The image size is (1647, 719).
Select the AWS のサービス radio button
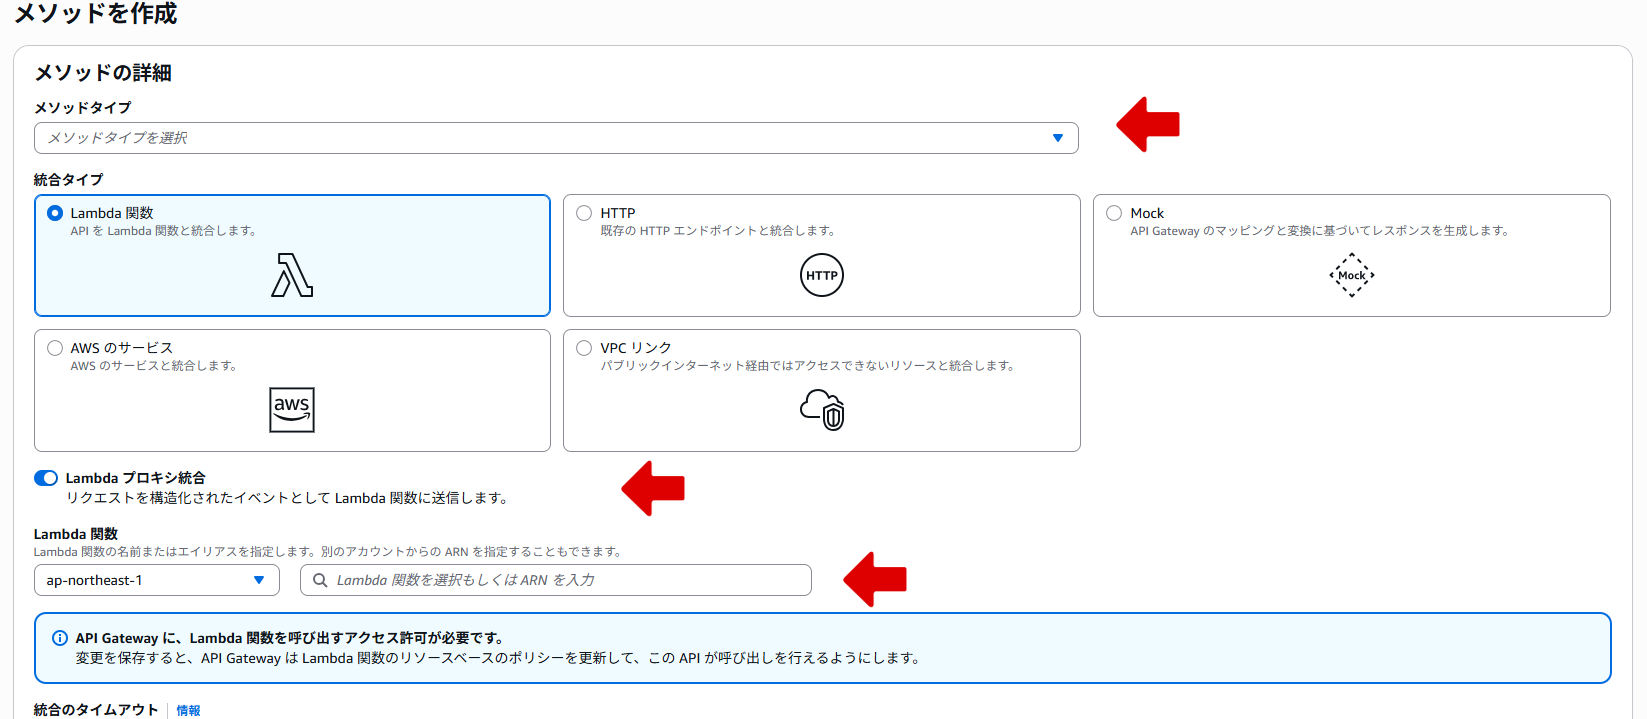(x=55, y=348)
